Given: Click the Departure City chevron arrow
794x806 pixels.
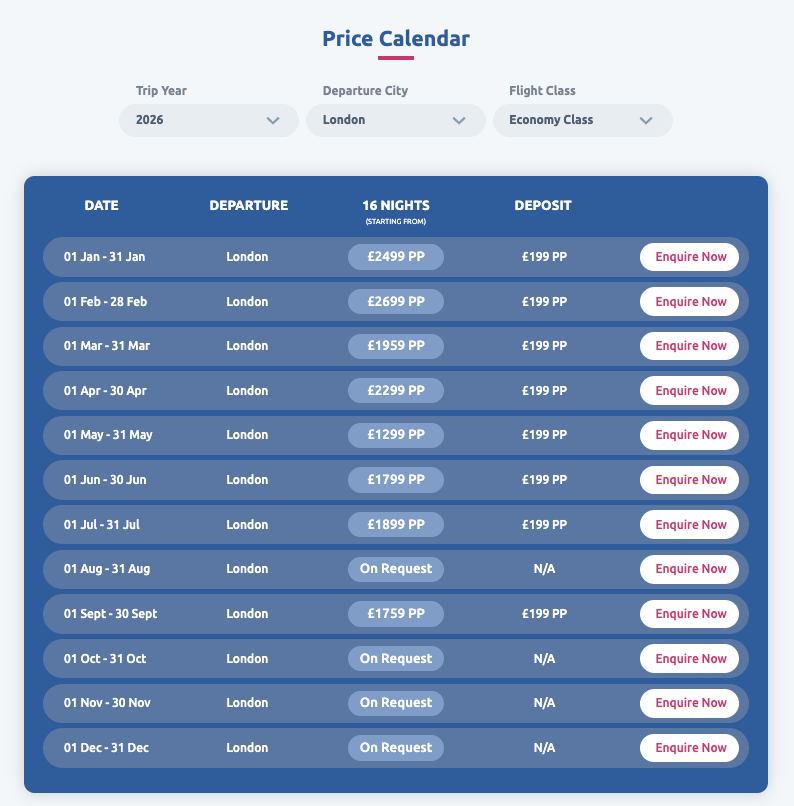Looking at the screenshot, I should click(459, 121).
